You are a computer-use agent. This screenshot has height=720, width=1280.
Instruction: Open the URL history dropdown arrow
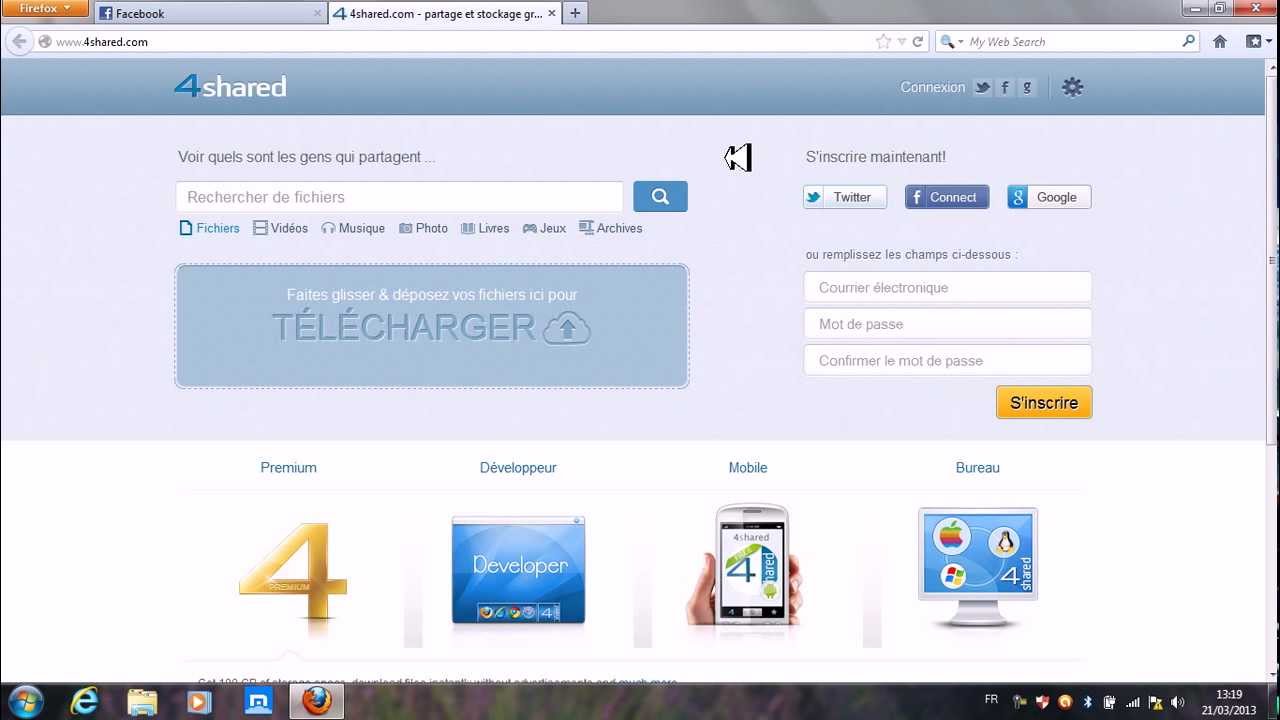click(x=902, y=42)
